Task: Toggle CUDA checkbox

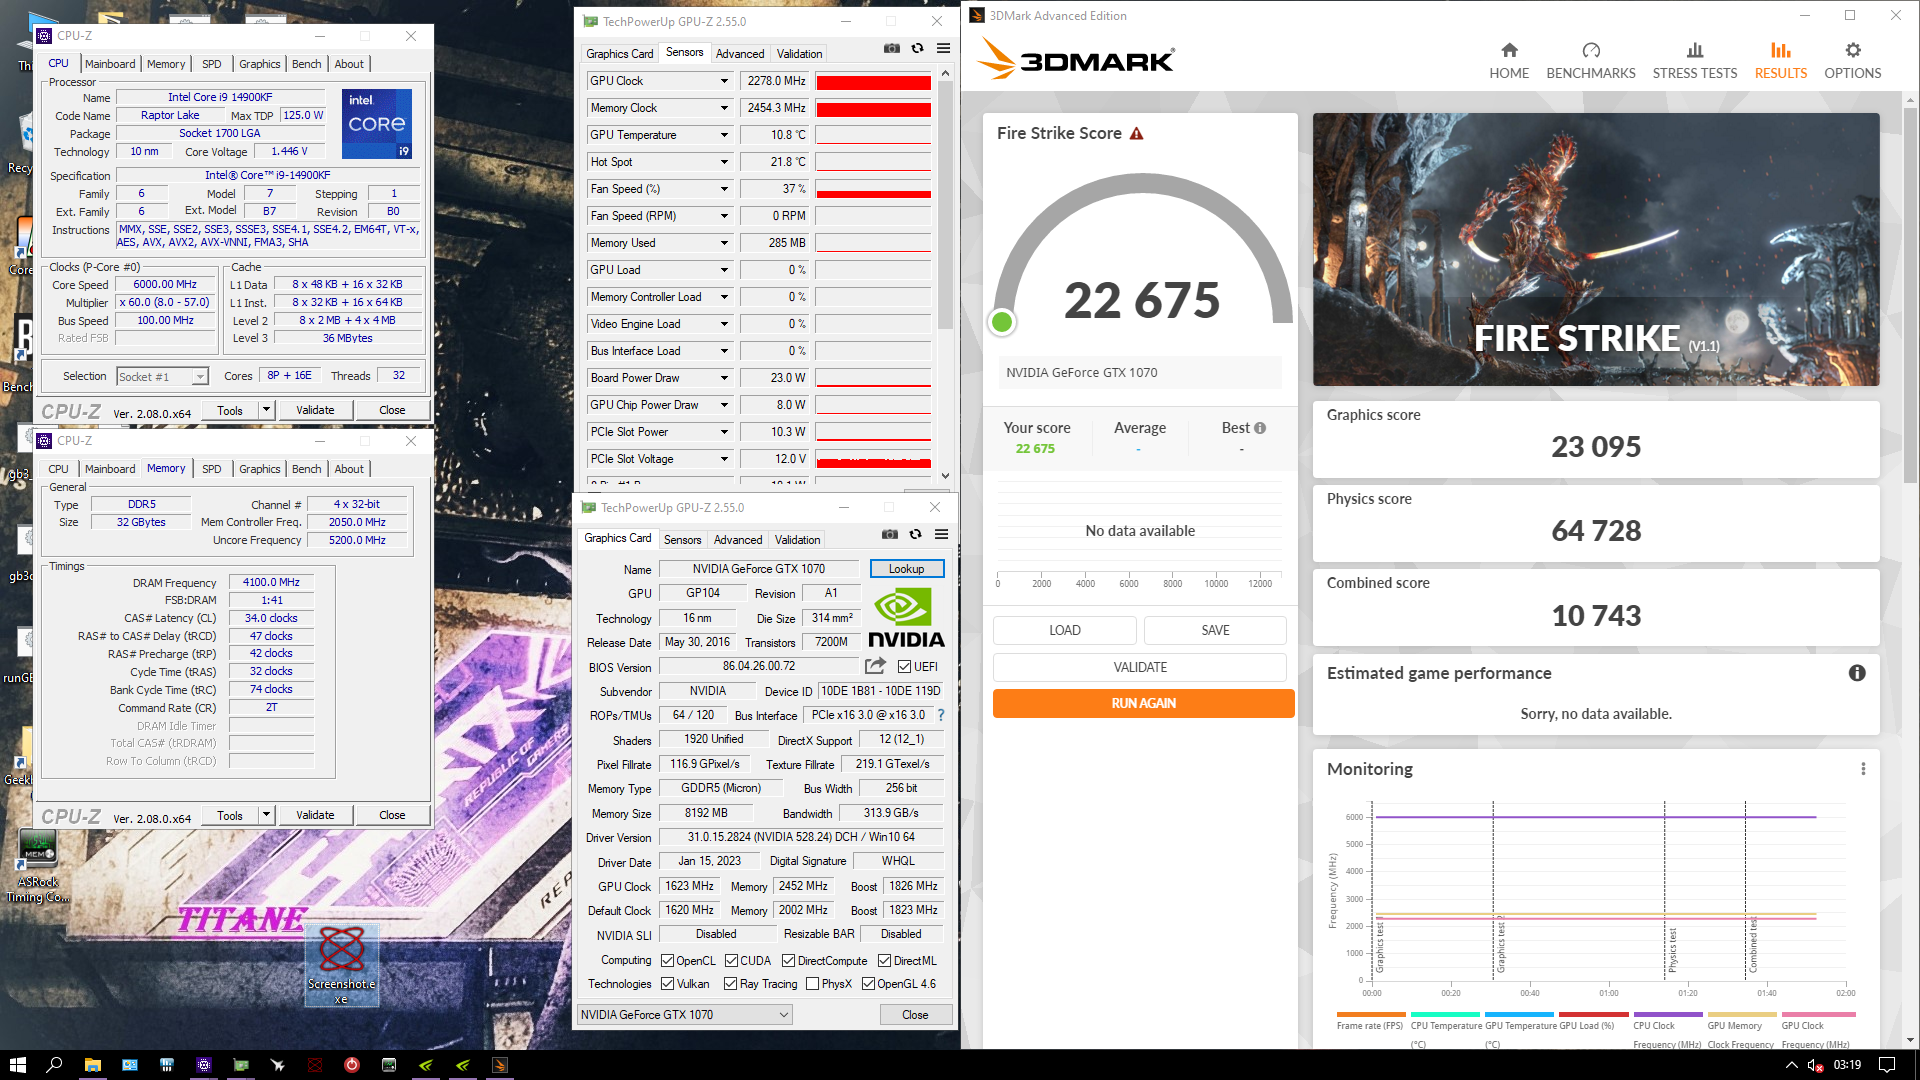Action: pos(731,961)
